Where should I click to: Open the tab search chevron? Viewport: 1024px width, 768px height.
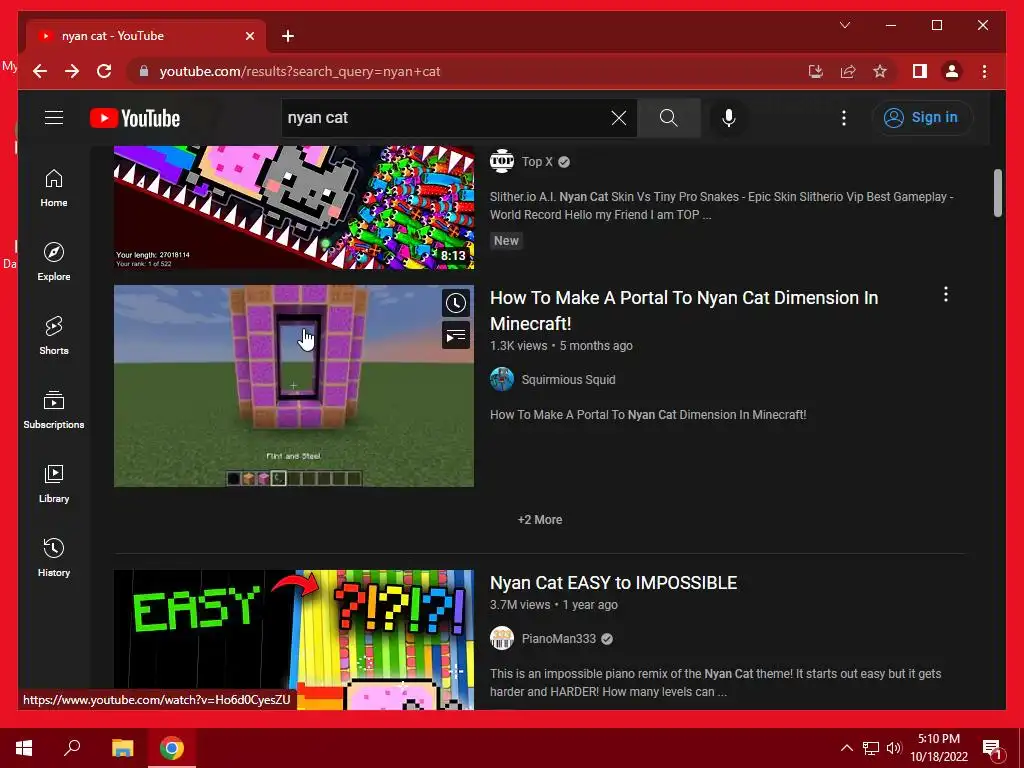pyautogui.click(x=844, y=25)
